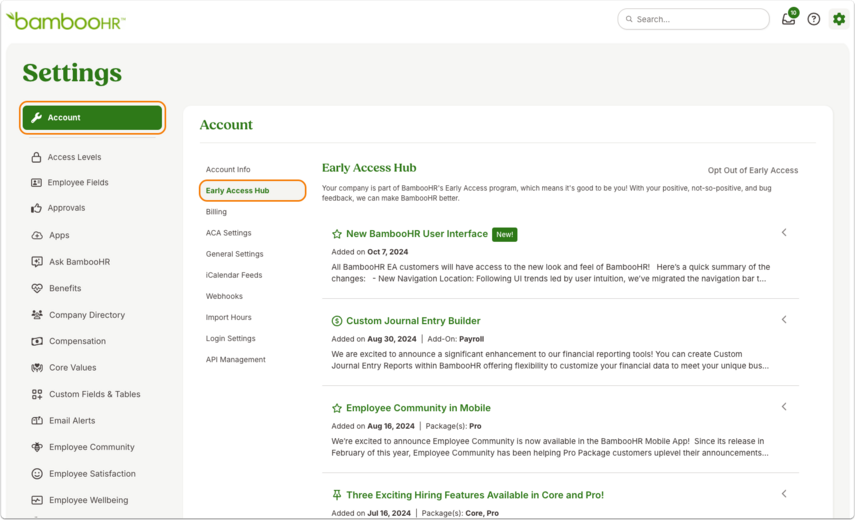Open Employee Fields settings
Screen dimensions: 855x520
click(78, 183)
